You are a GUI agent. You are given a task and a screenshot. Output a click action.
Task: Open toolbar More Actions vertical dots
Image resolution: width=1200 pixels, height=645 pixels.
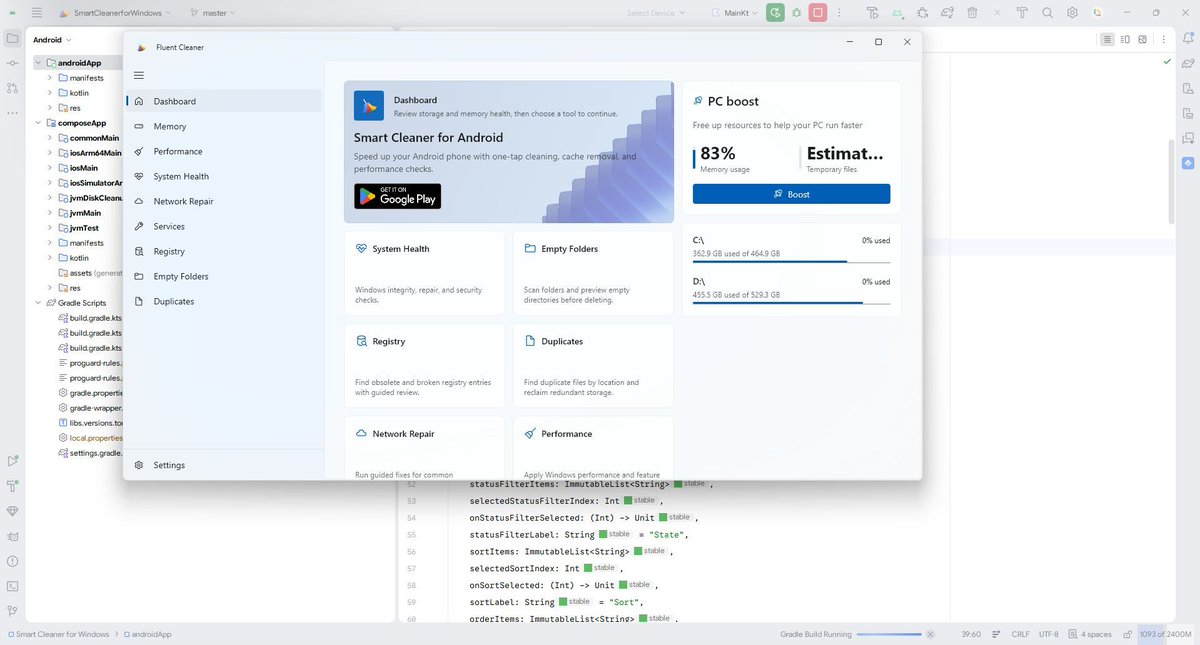coord(840,13)
